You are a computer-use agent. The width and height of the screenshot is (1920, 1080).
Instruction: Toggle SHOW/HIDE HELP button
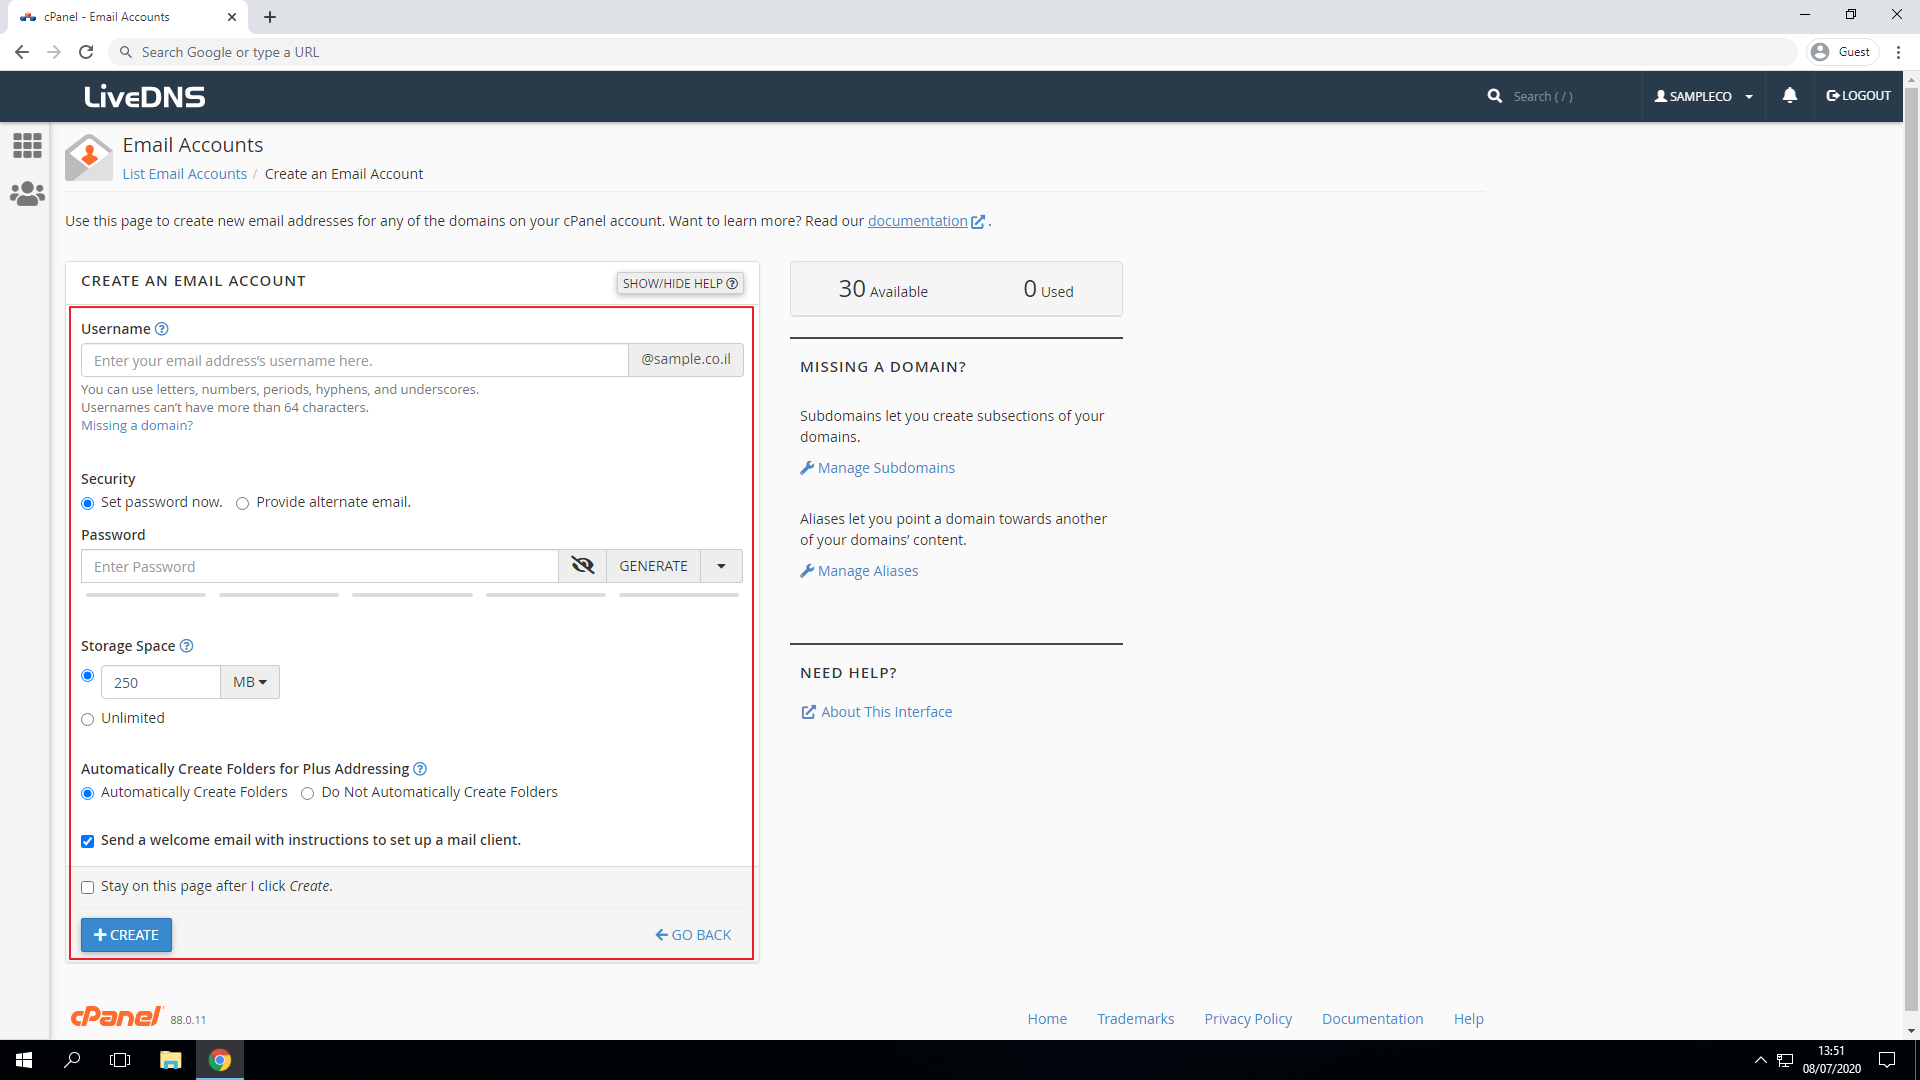680,283
